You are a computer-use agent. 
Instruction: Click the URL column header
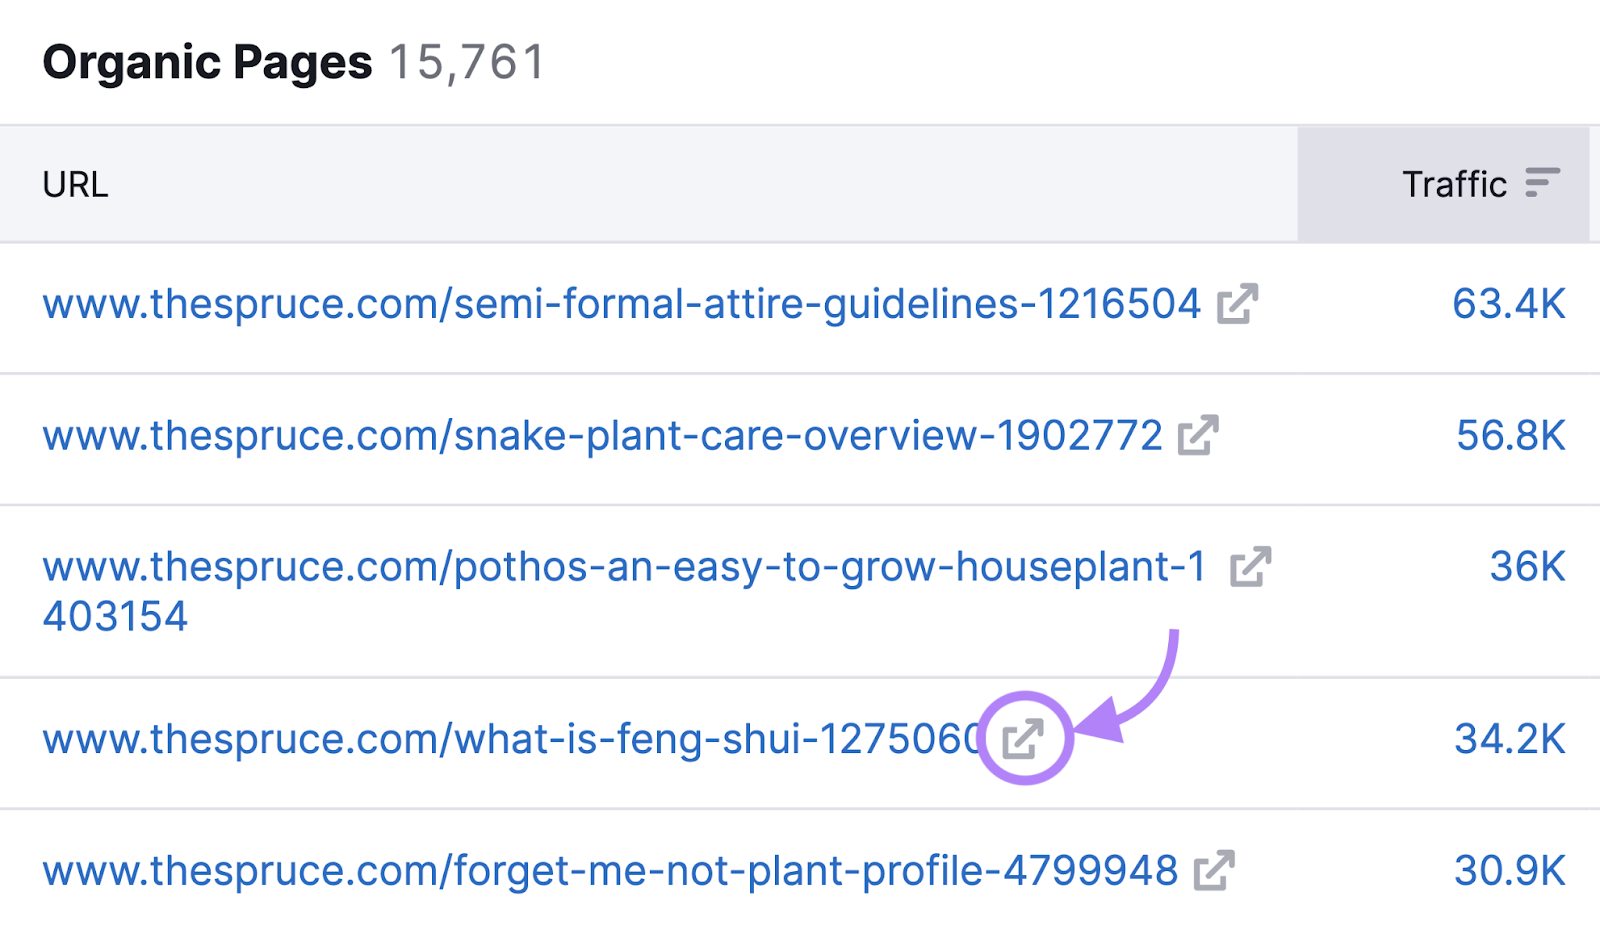tap(75, 185)
